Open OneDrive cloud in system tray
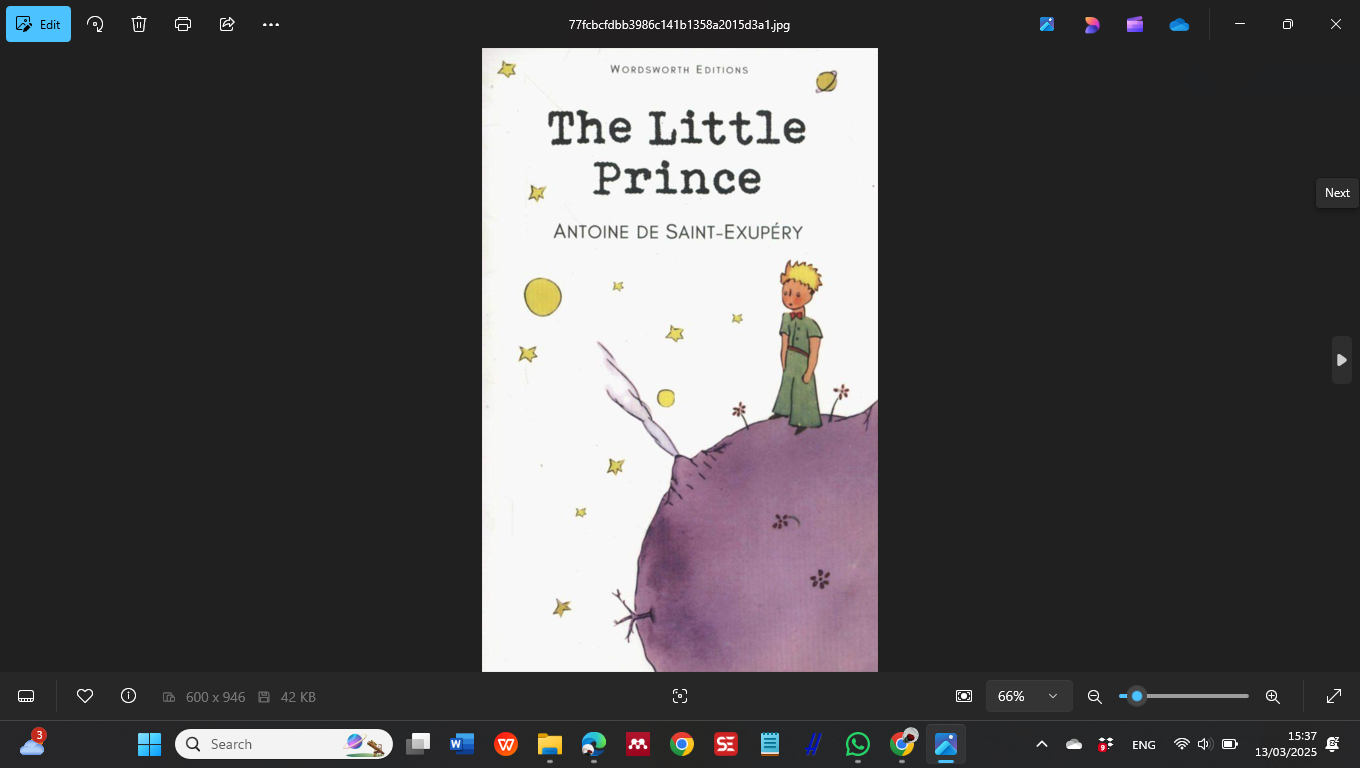The width and height of the screenshot is (1360, 768). [x=1074, y=744]
